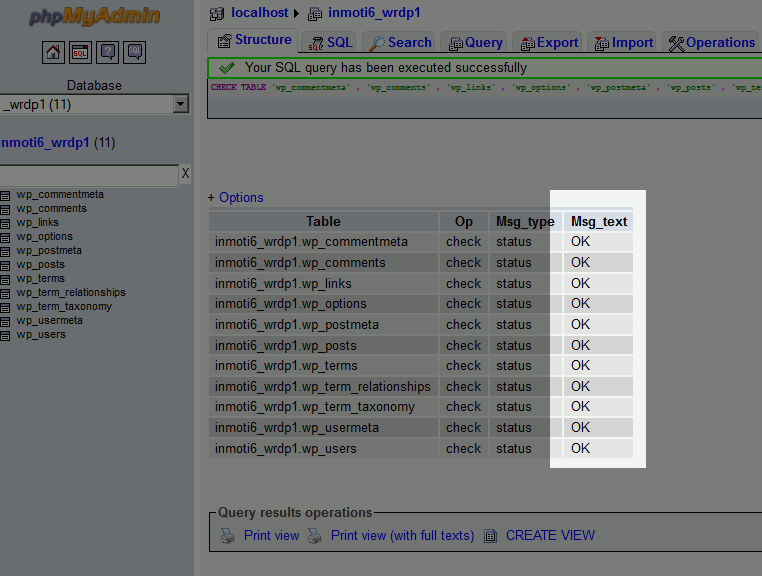Click the Print view printer icon
The height and width of the screenshot is (576, 762).
click(228, 536)
